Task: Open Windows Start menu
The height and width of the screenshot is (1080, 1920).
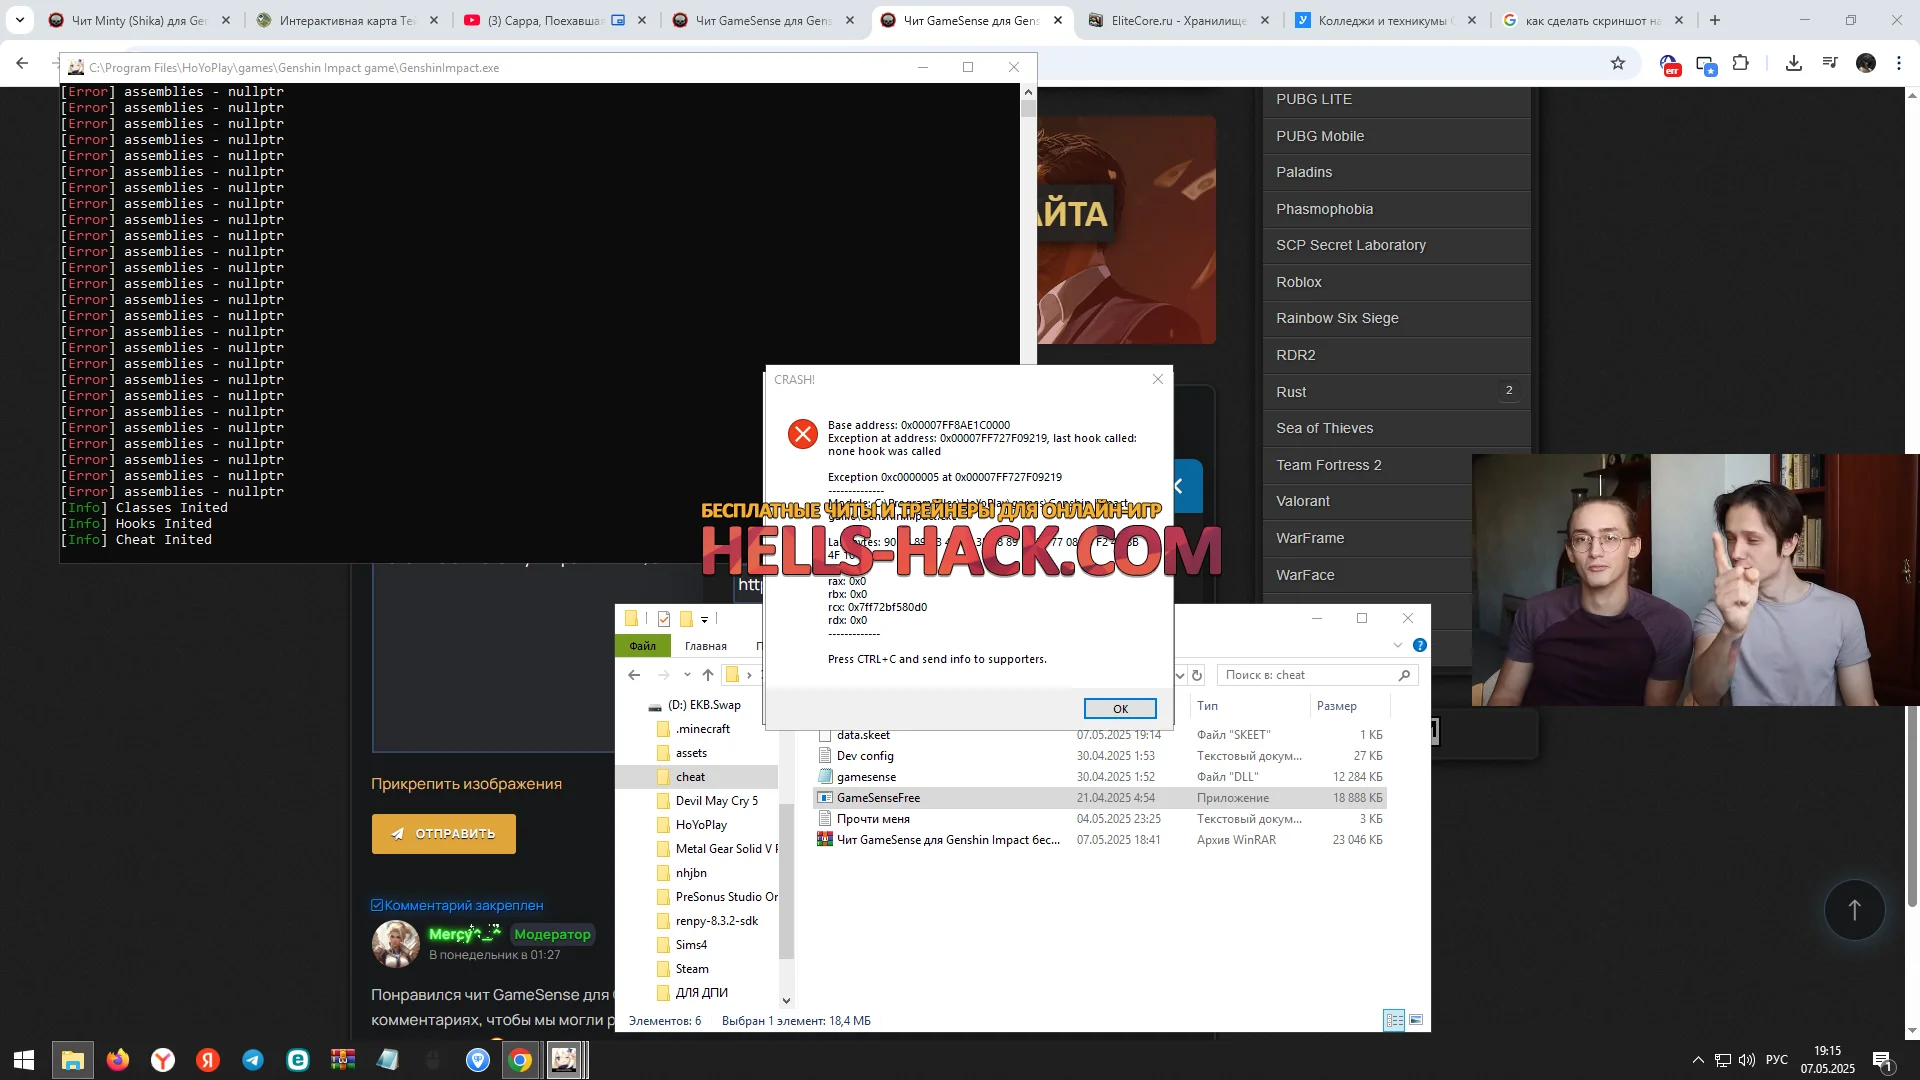Action: click(24, 1060)
